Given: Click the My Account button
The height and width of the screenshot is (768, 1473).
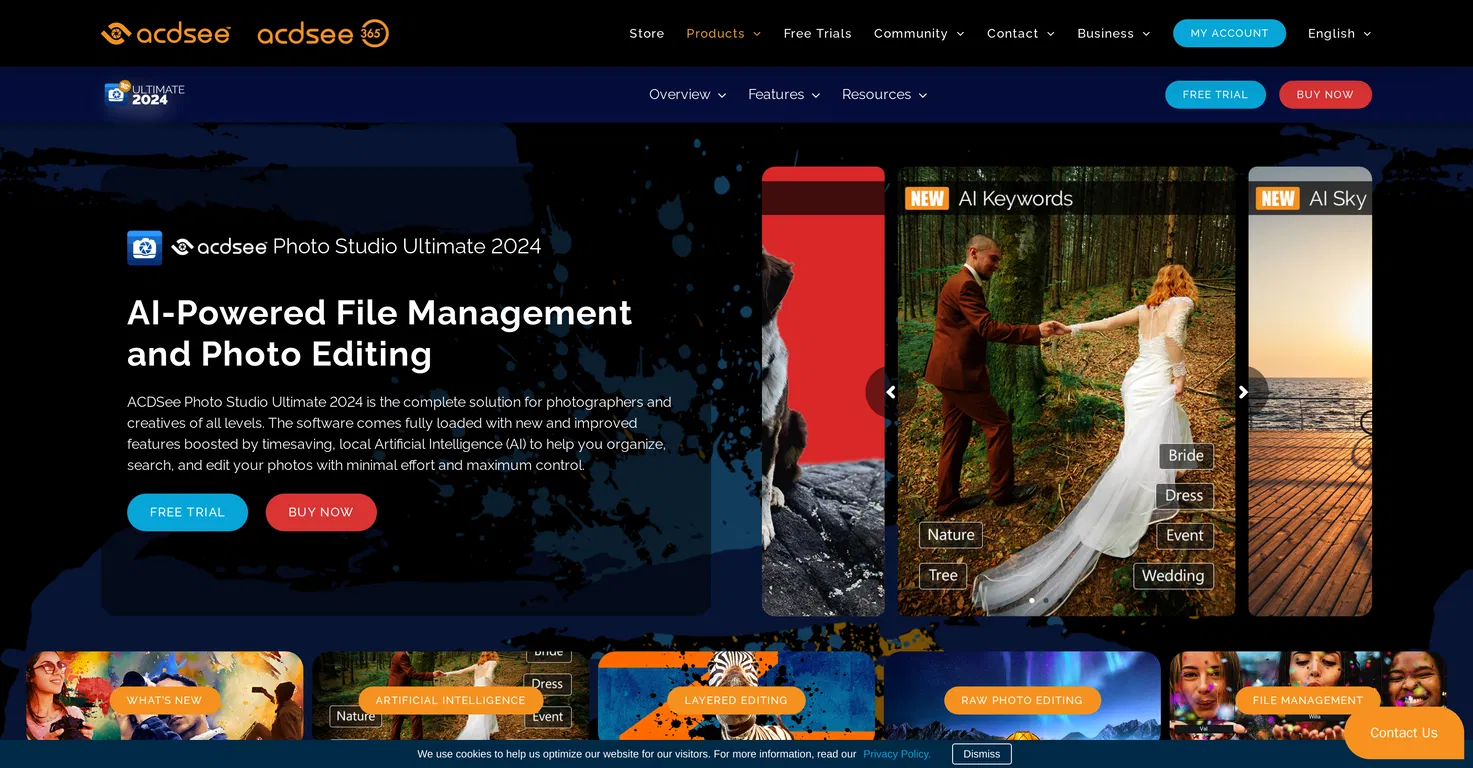Looking at the screenshot, I should [x=1229, y=33].
